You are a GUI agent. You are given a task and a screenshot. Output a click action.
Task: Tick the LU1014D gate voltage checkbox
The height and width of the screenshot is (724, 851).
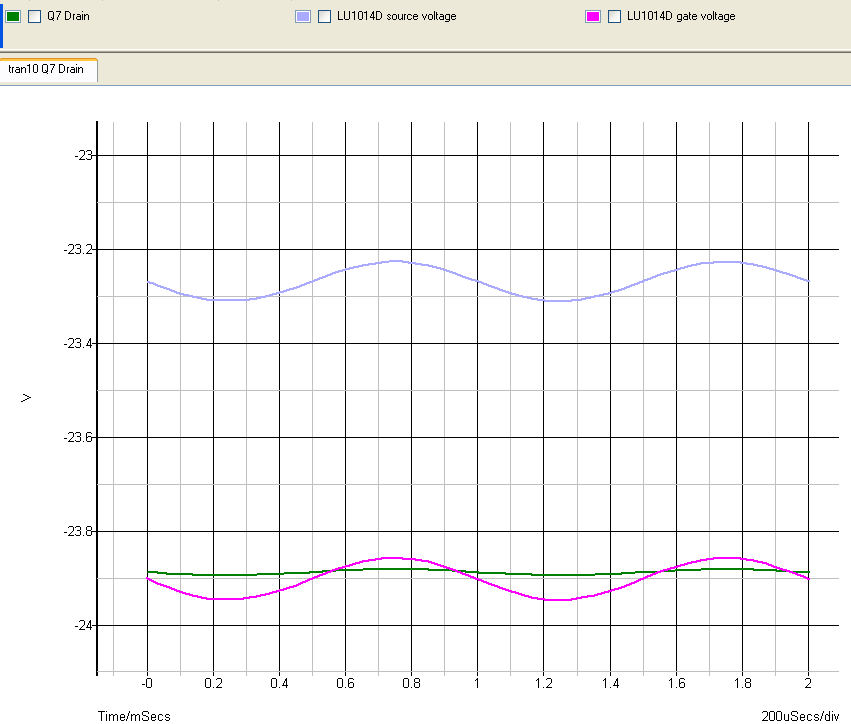614,16
